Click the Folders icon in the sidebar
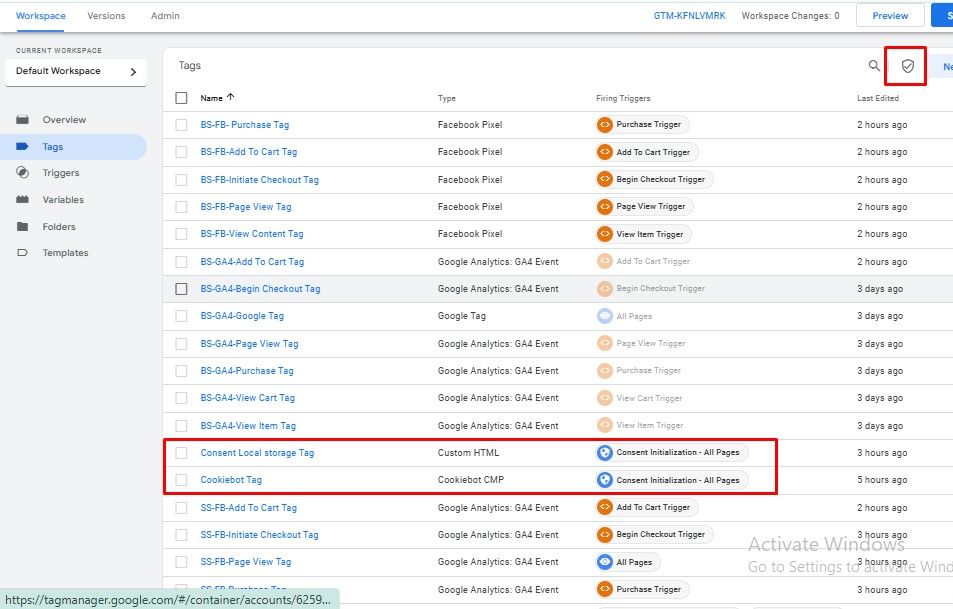 coord(22,227)
